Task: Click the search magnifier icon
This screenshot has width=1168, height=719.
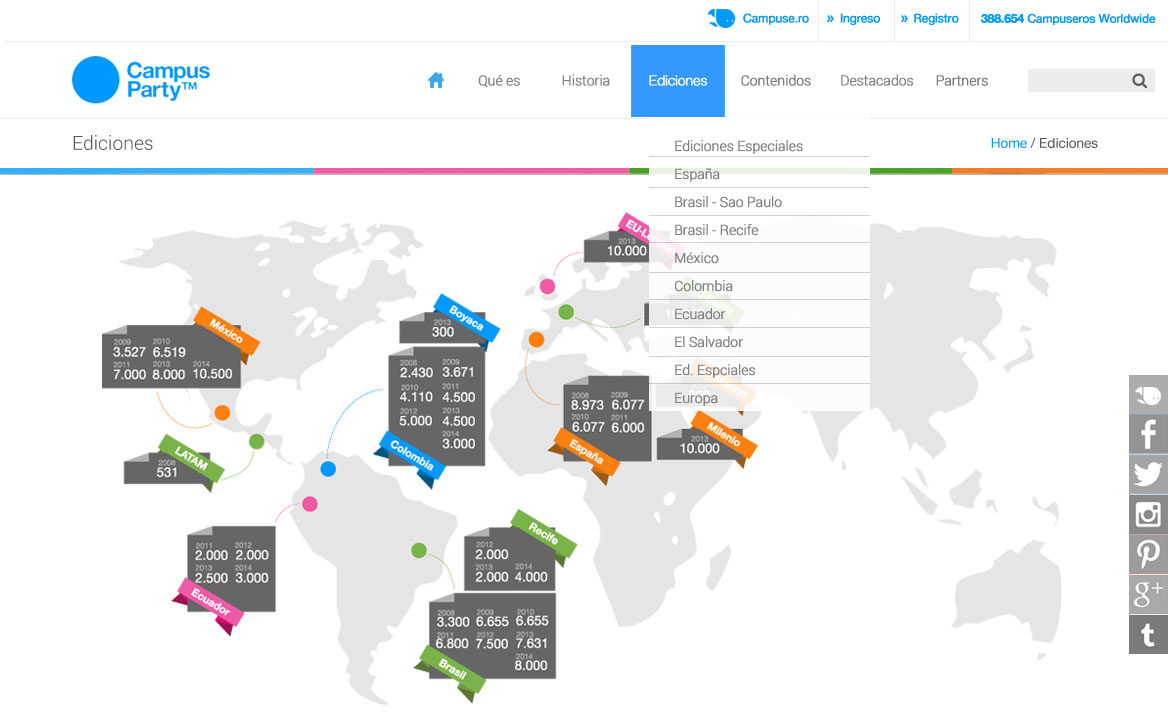Action: pos(1139,80)
